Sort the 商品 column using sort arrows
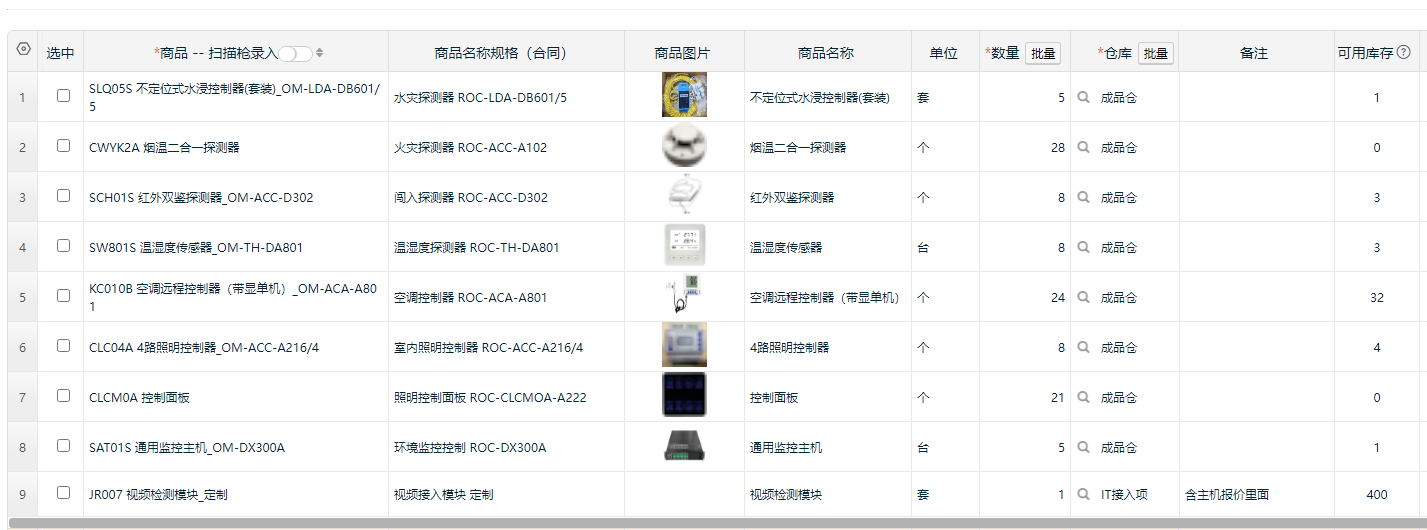1427x530 pixels. 320,53
